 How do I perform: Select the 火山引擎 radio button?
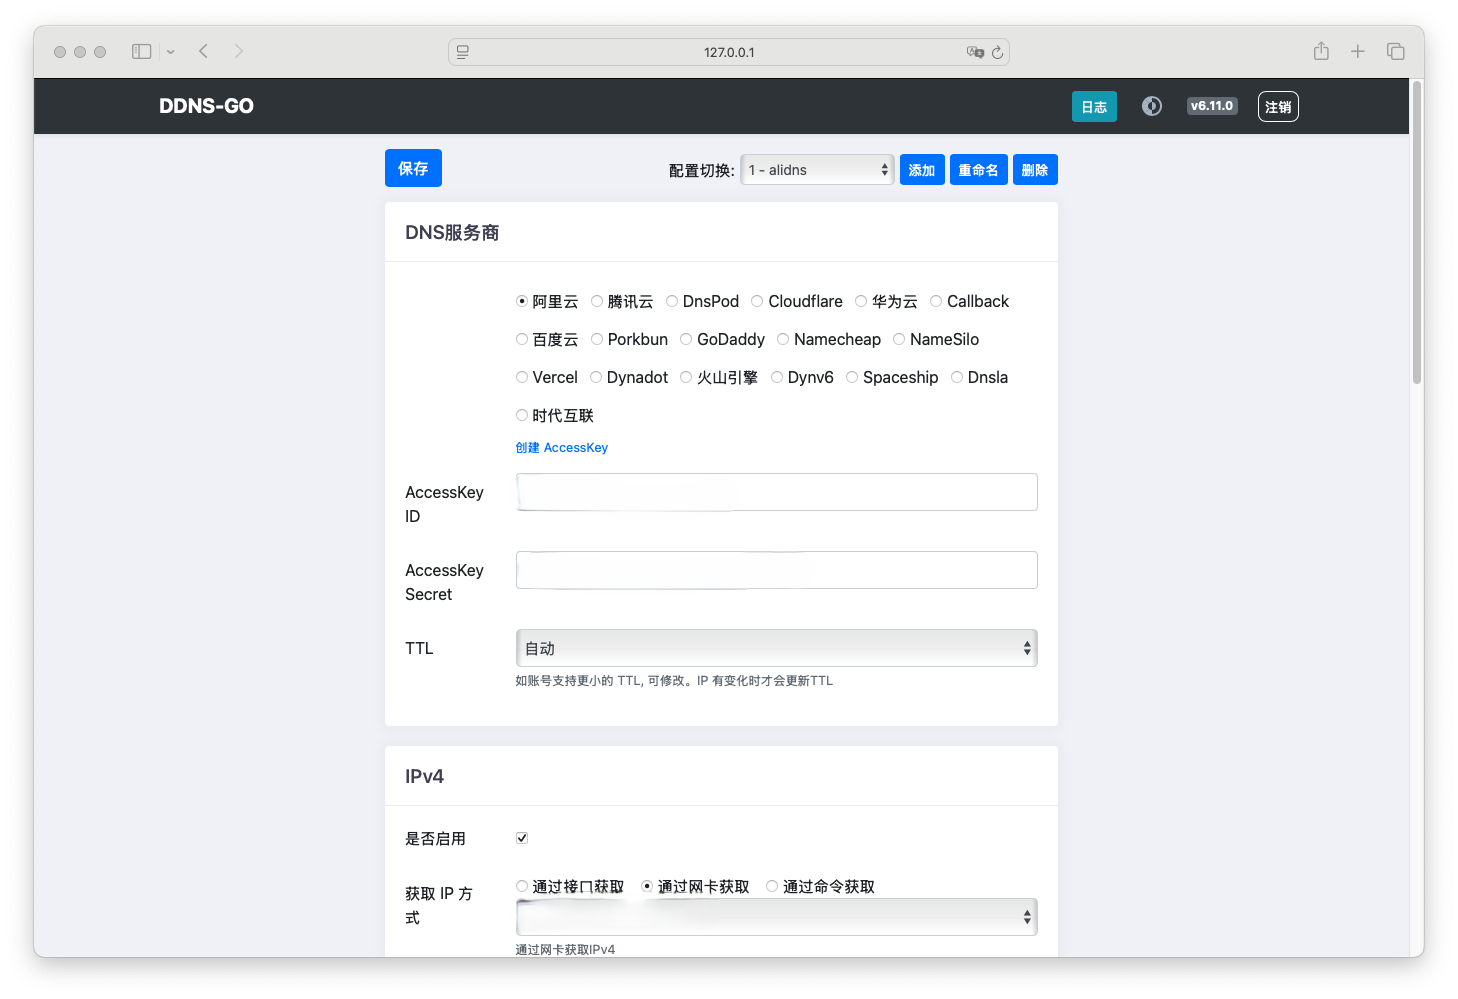coord(686,377)
